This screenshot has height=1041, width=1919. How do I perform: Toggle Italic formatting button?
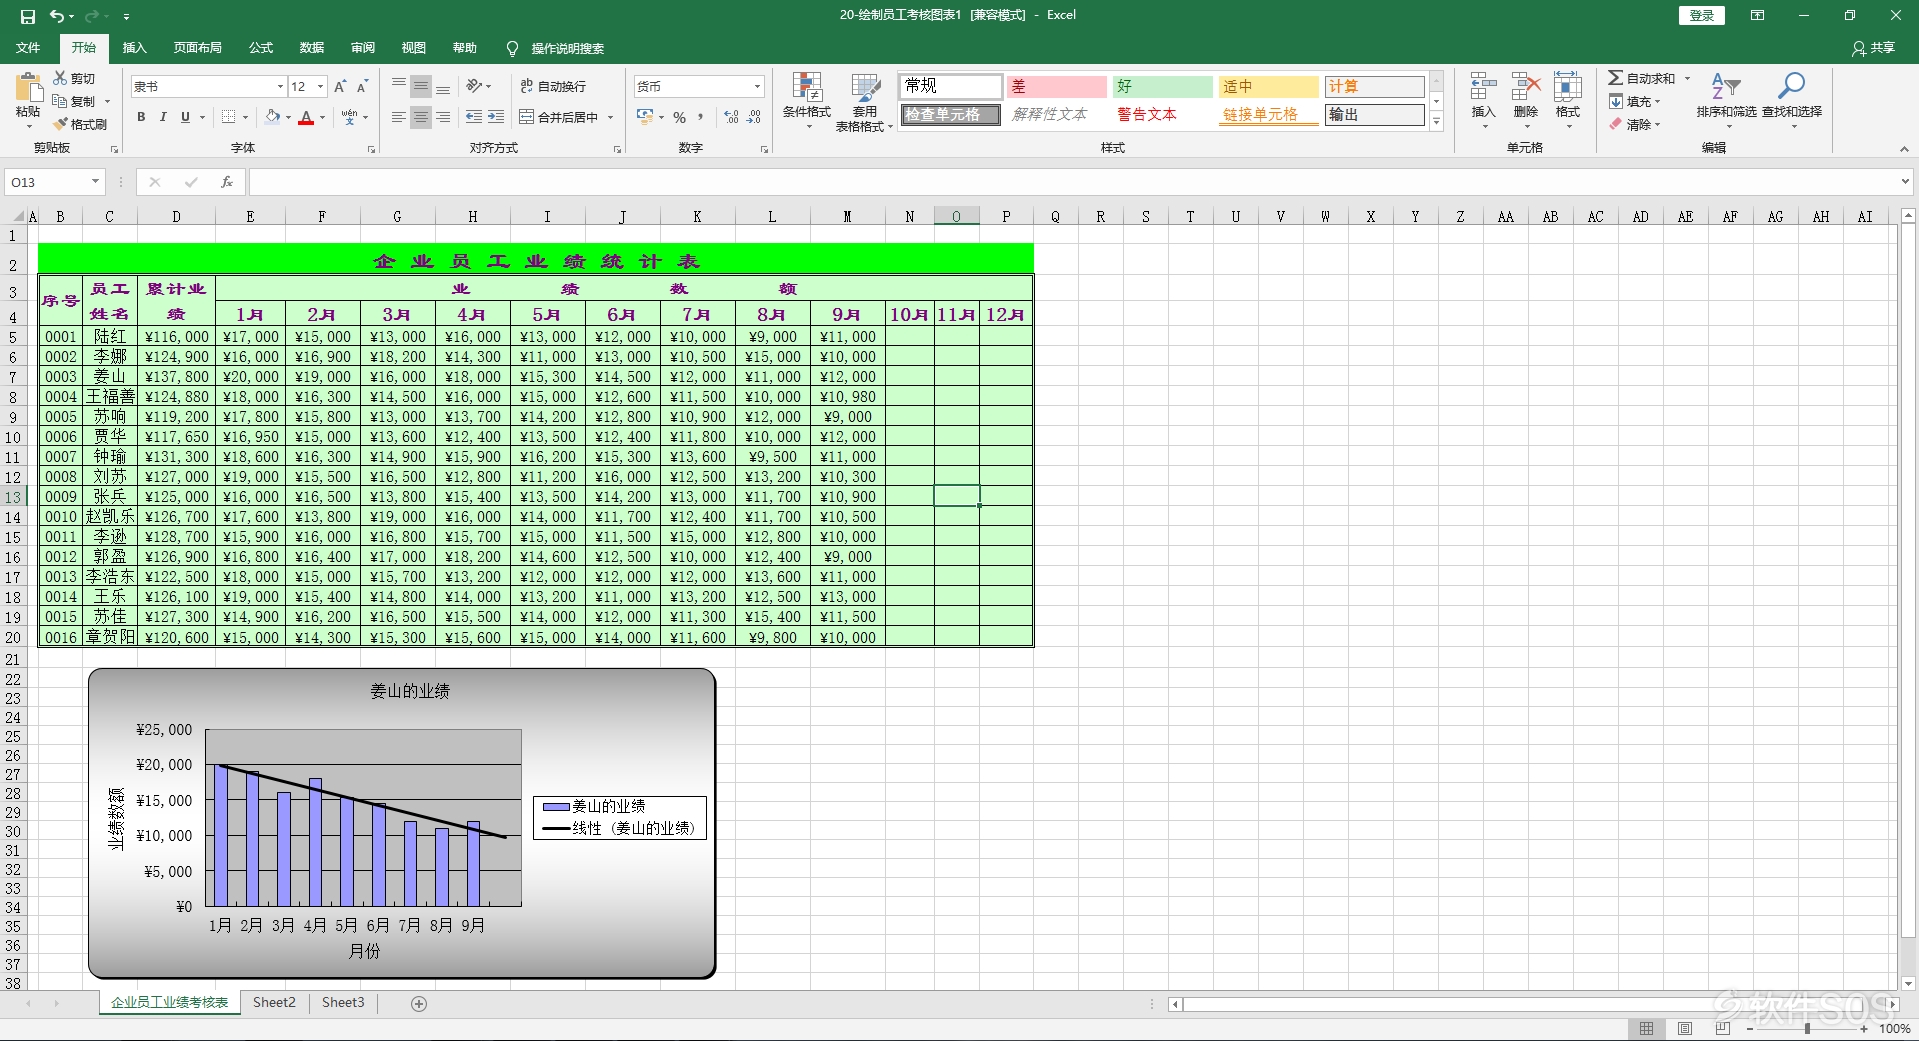(163, 117)
